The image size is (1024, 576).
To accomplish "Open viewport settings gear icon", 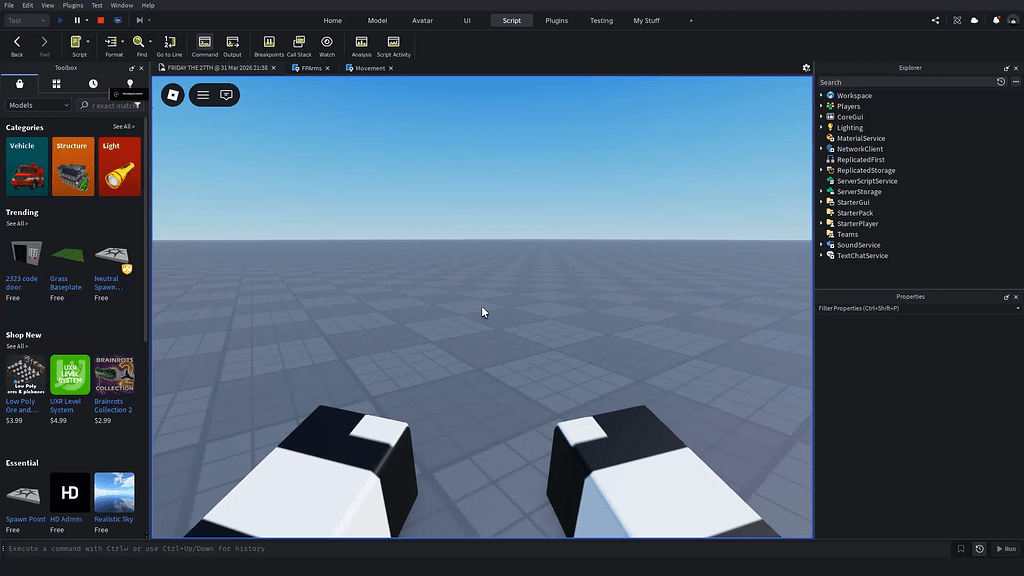I will tap(807, 68).
